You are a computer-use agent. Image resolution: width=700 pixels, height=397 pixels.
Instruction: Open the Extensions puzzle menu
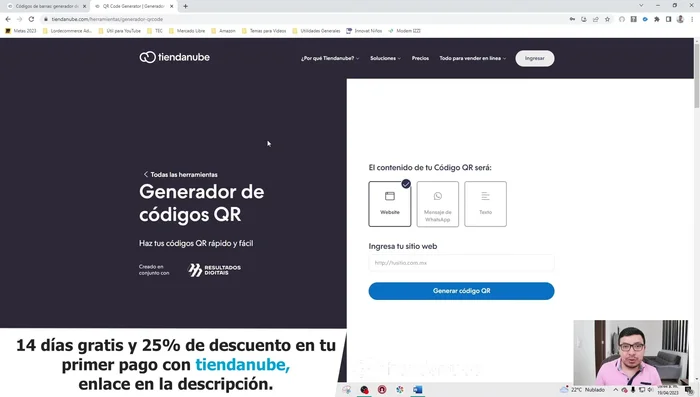click(x=657, y=19)
